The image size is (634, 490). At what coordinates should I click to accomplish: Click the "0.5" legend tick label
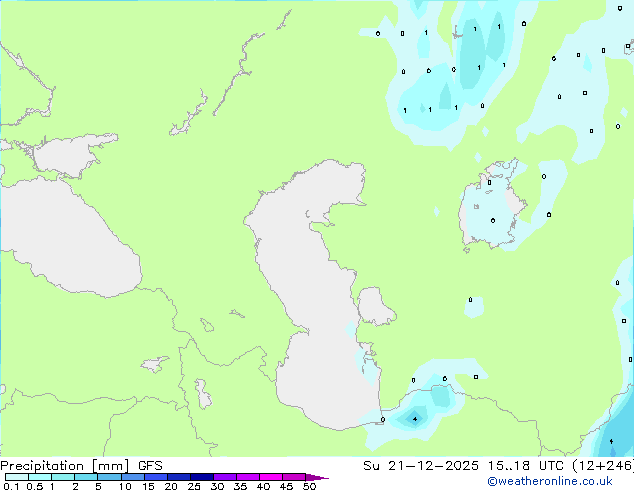(x=35, y=486)
